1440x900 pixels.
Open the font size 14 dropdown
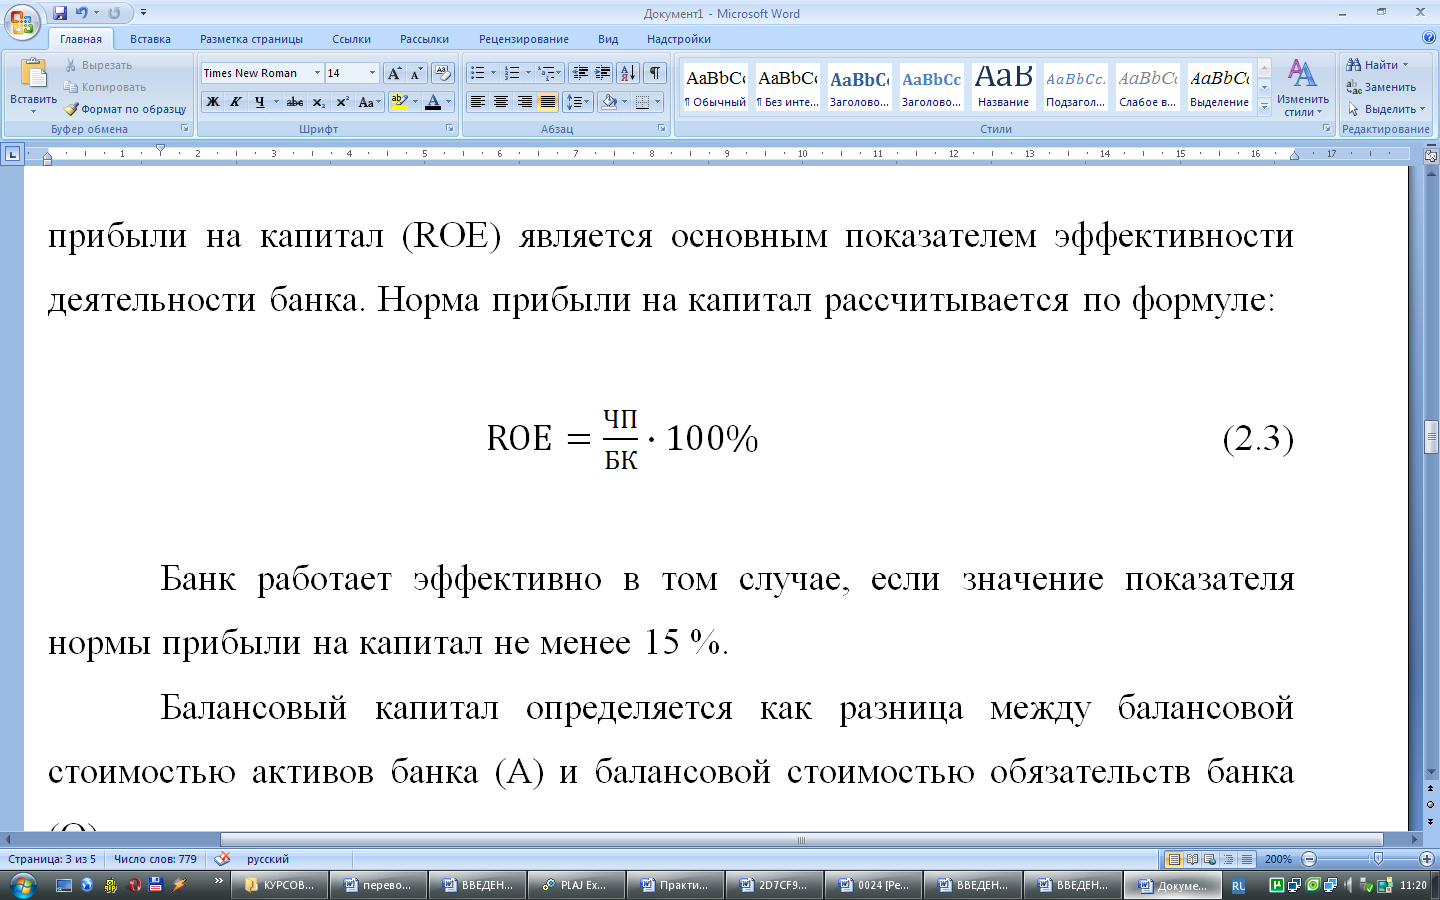coord(372,73)
